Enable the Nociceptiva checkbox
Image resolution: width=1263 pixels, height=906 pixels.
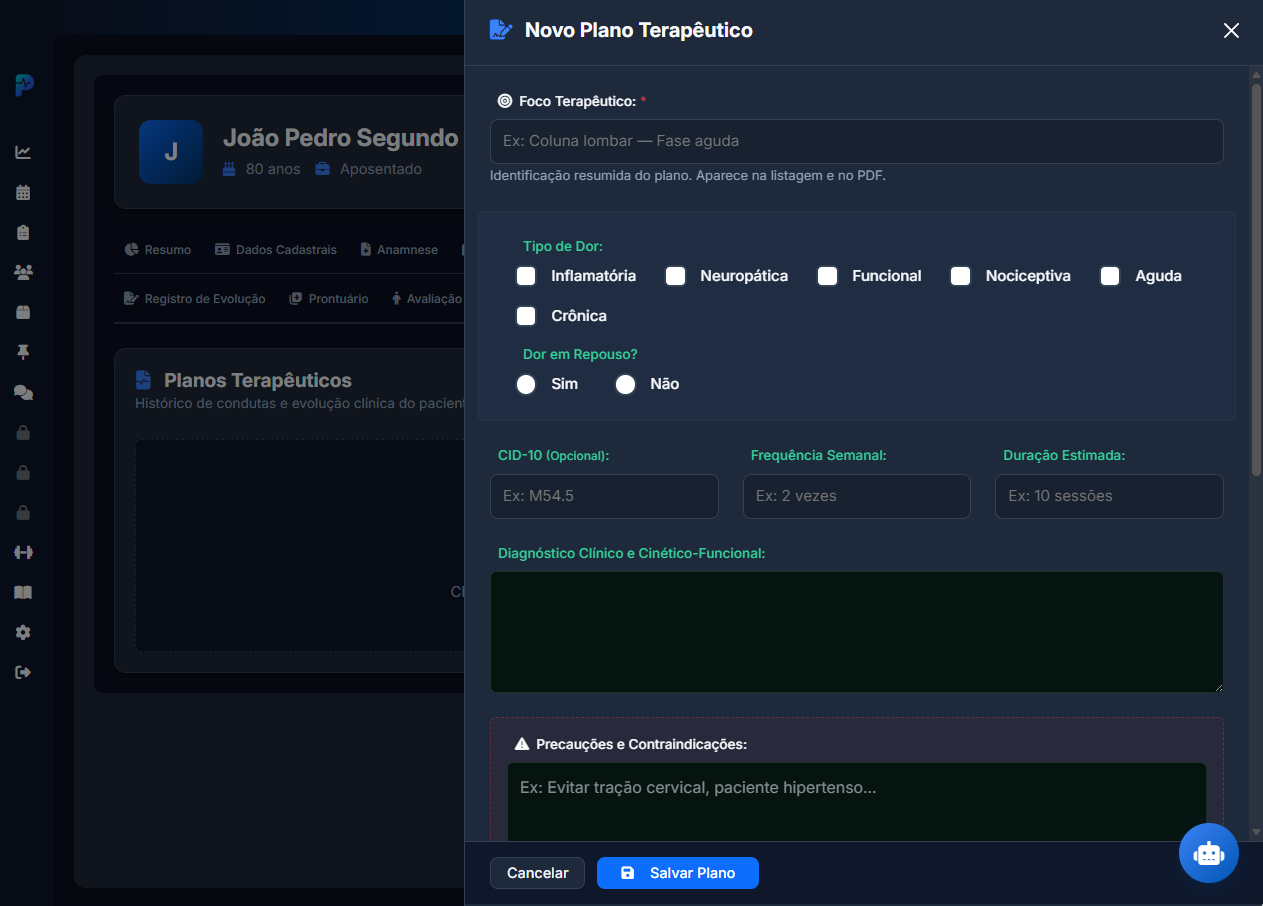pos(960,276)
